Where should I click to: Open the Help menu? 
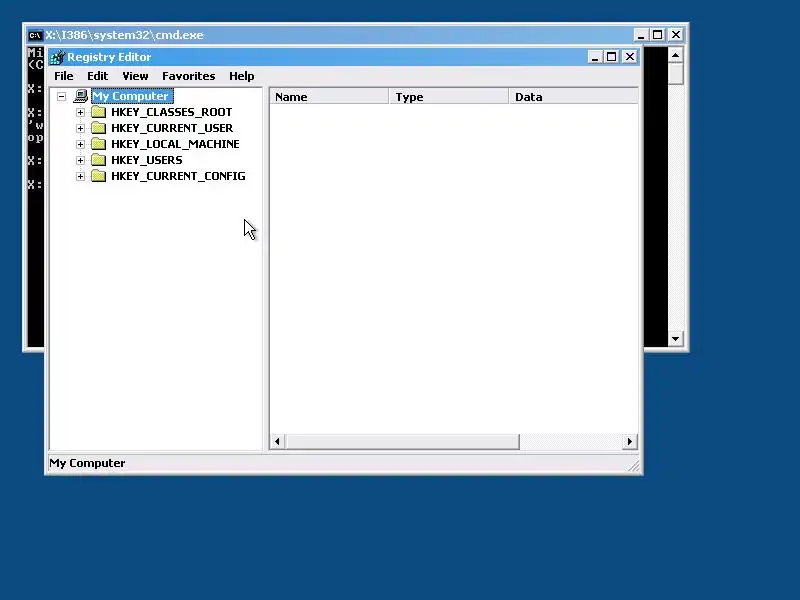[x=241, y=76]
